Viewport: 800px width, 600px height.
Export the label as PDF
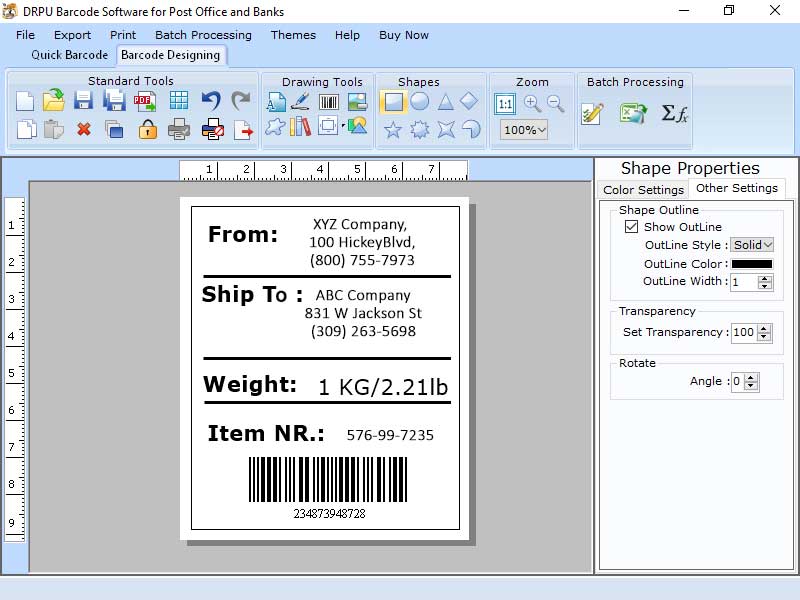click(x=145, y=101)
